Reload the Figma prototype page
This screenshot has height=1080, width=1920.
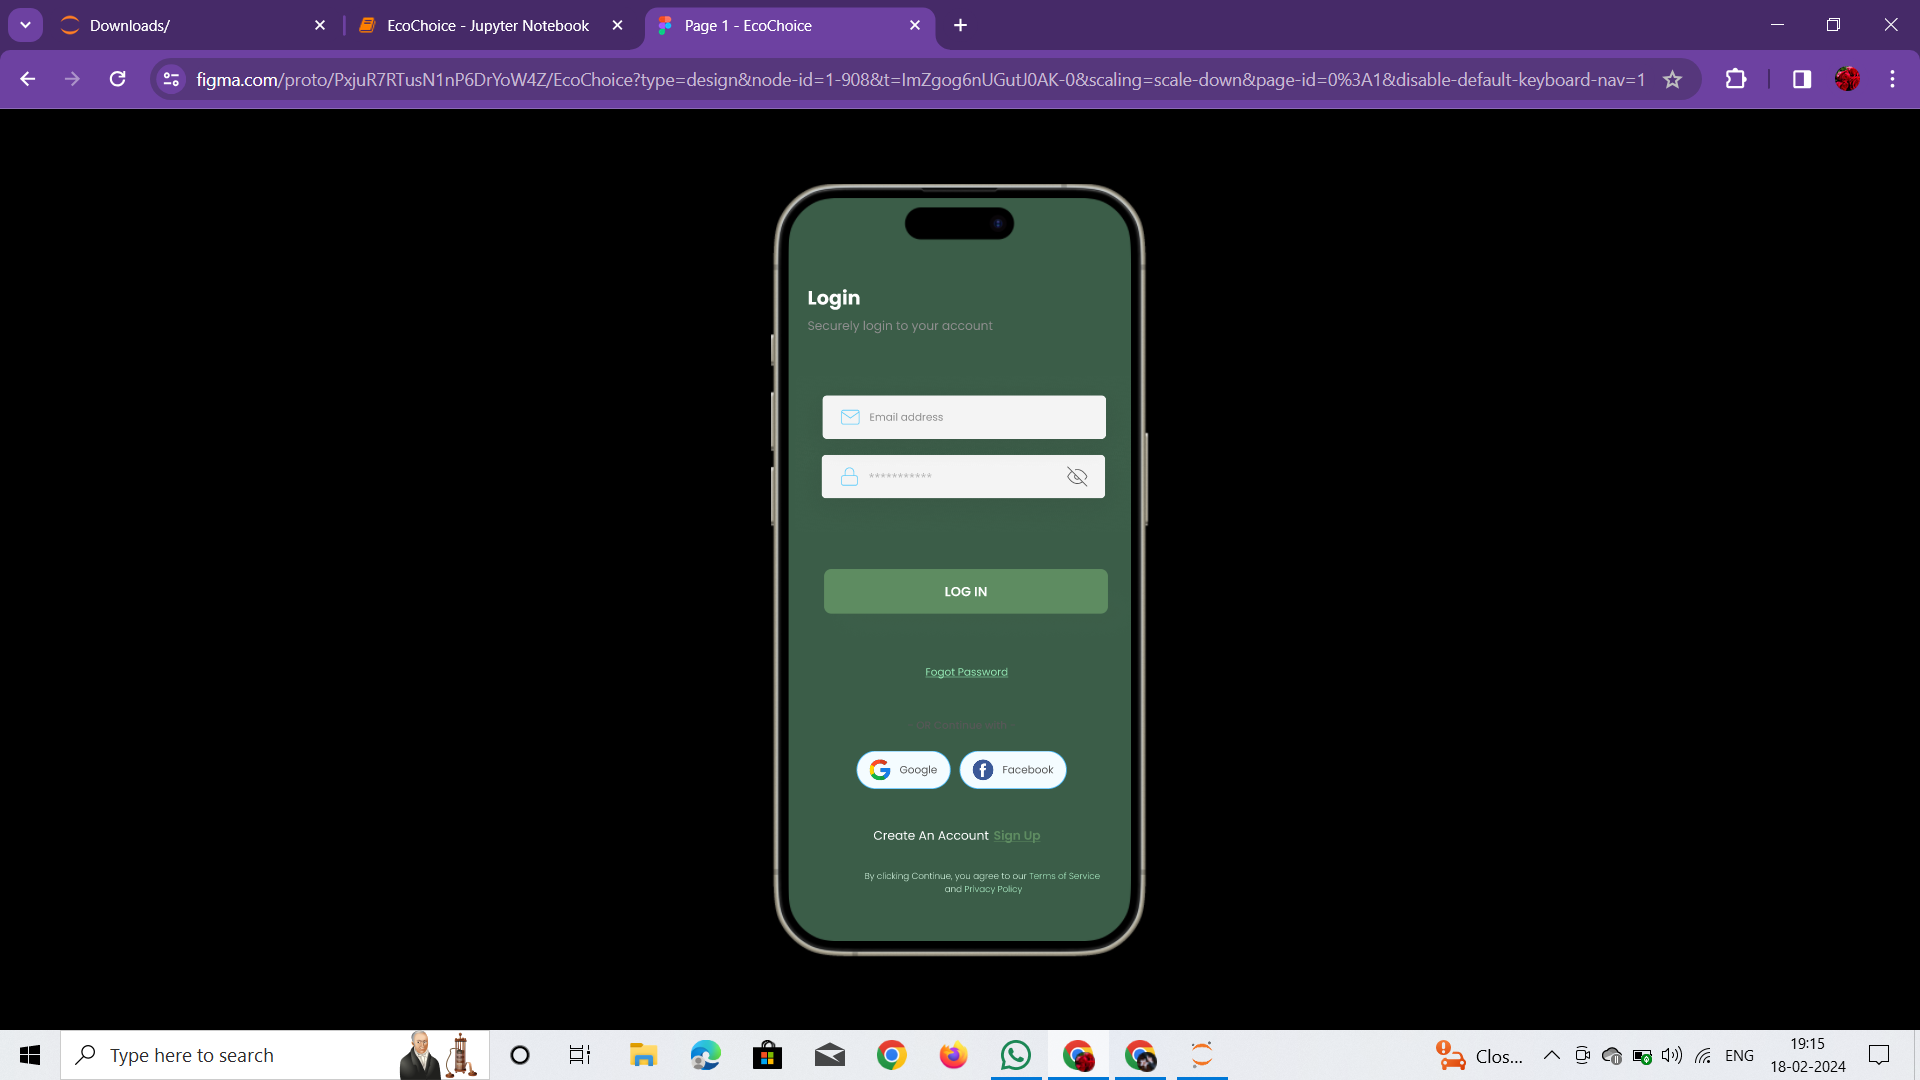[118, 80]
